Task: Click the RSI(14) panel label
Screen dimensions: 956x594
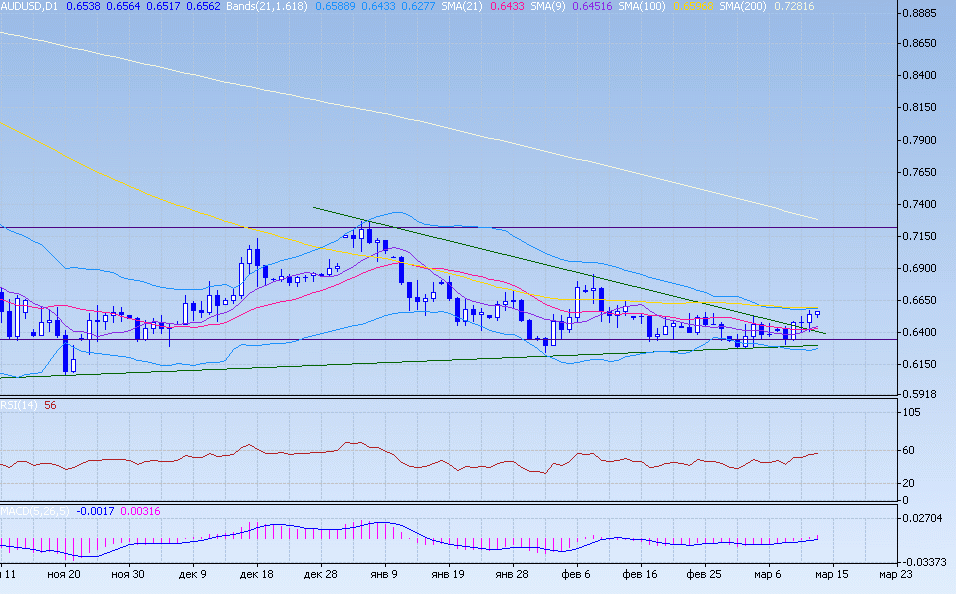Action: 19,406
